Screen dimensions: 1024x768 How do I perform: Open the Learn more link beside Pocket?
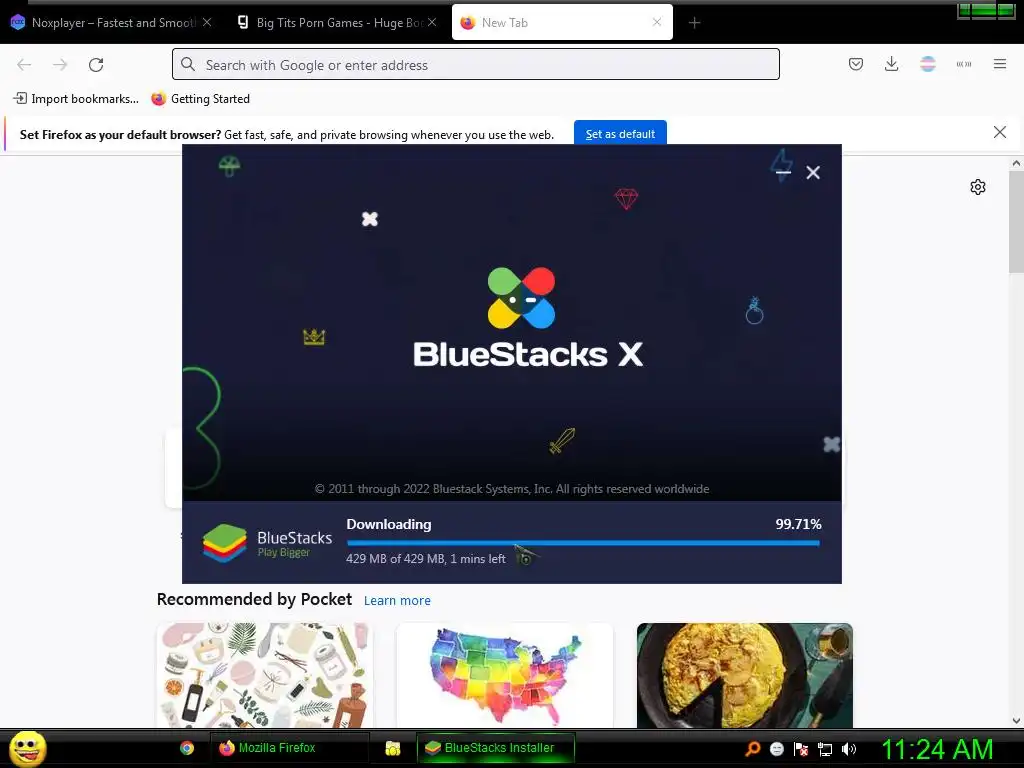[x=397, y=601]
